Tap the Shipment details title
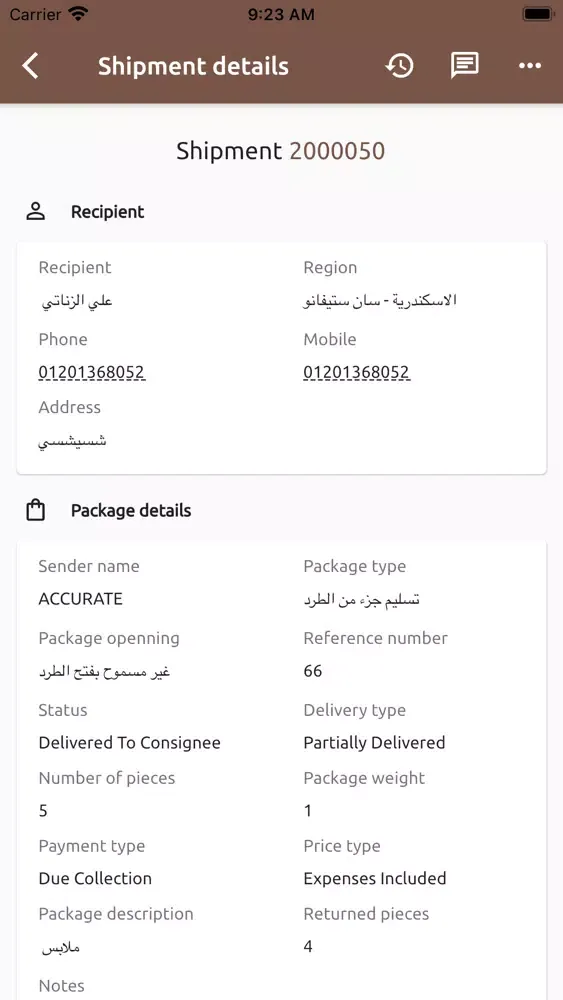Screen dimensions: 563x1000 tap(193, 66)
